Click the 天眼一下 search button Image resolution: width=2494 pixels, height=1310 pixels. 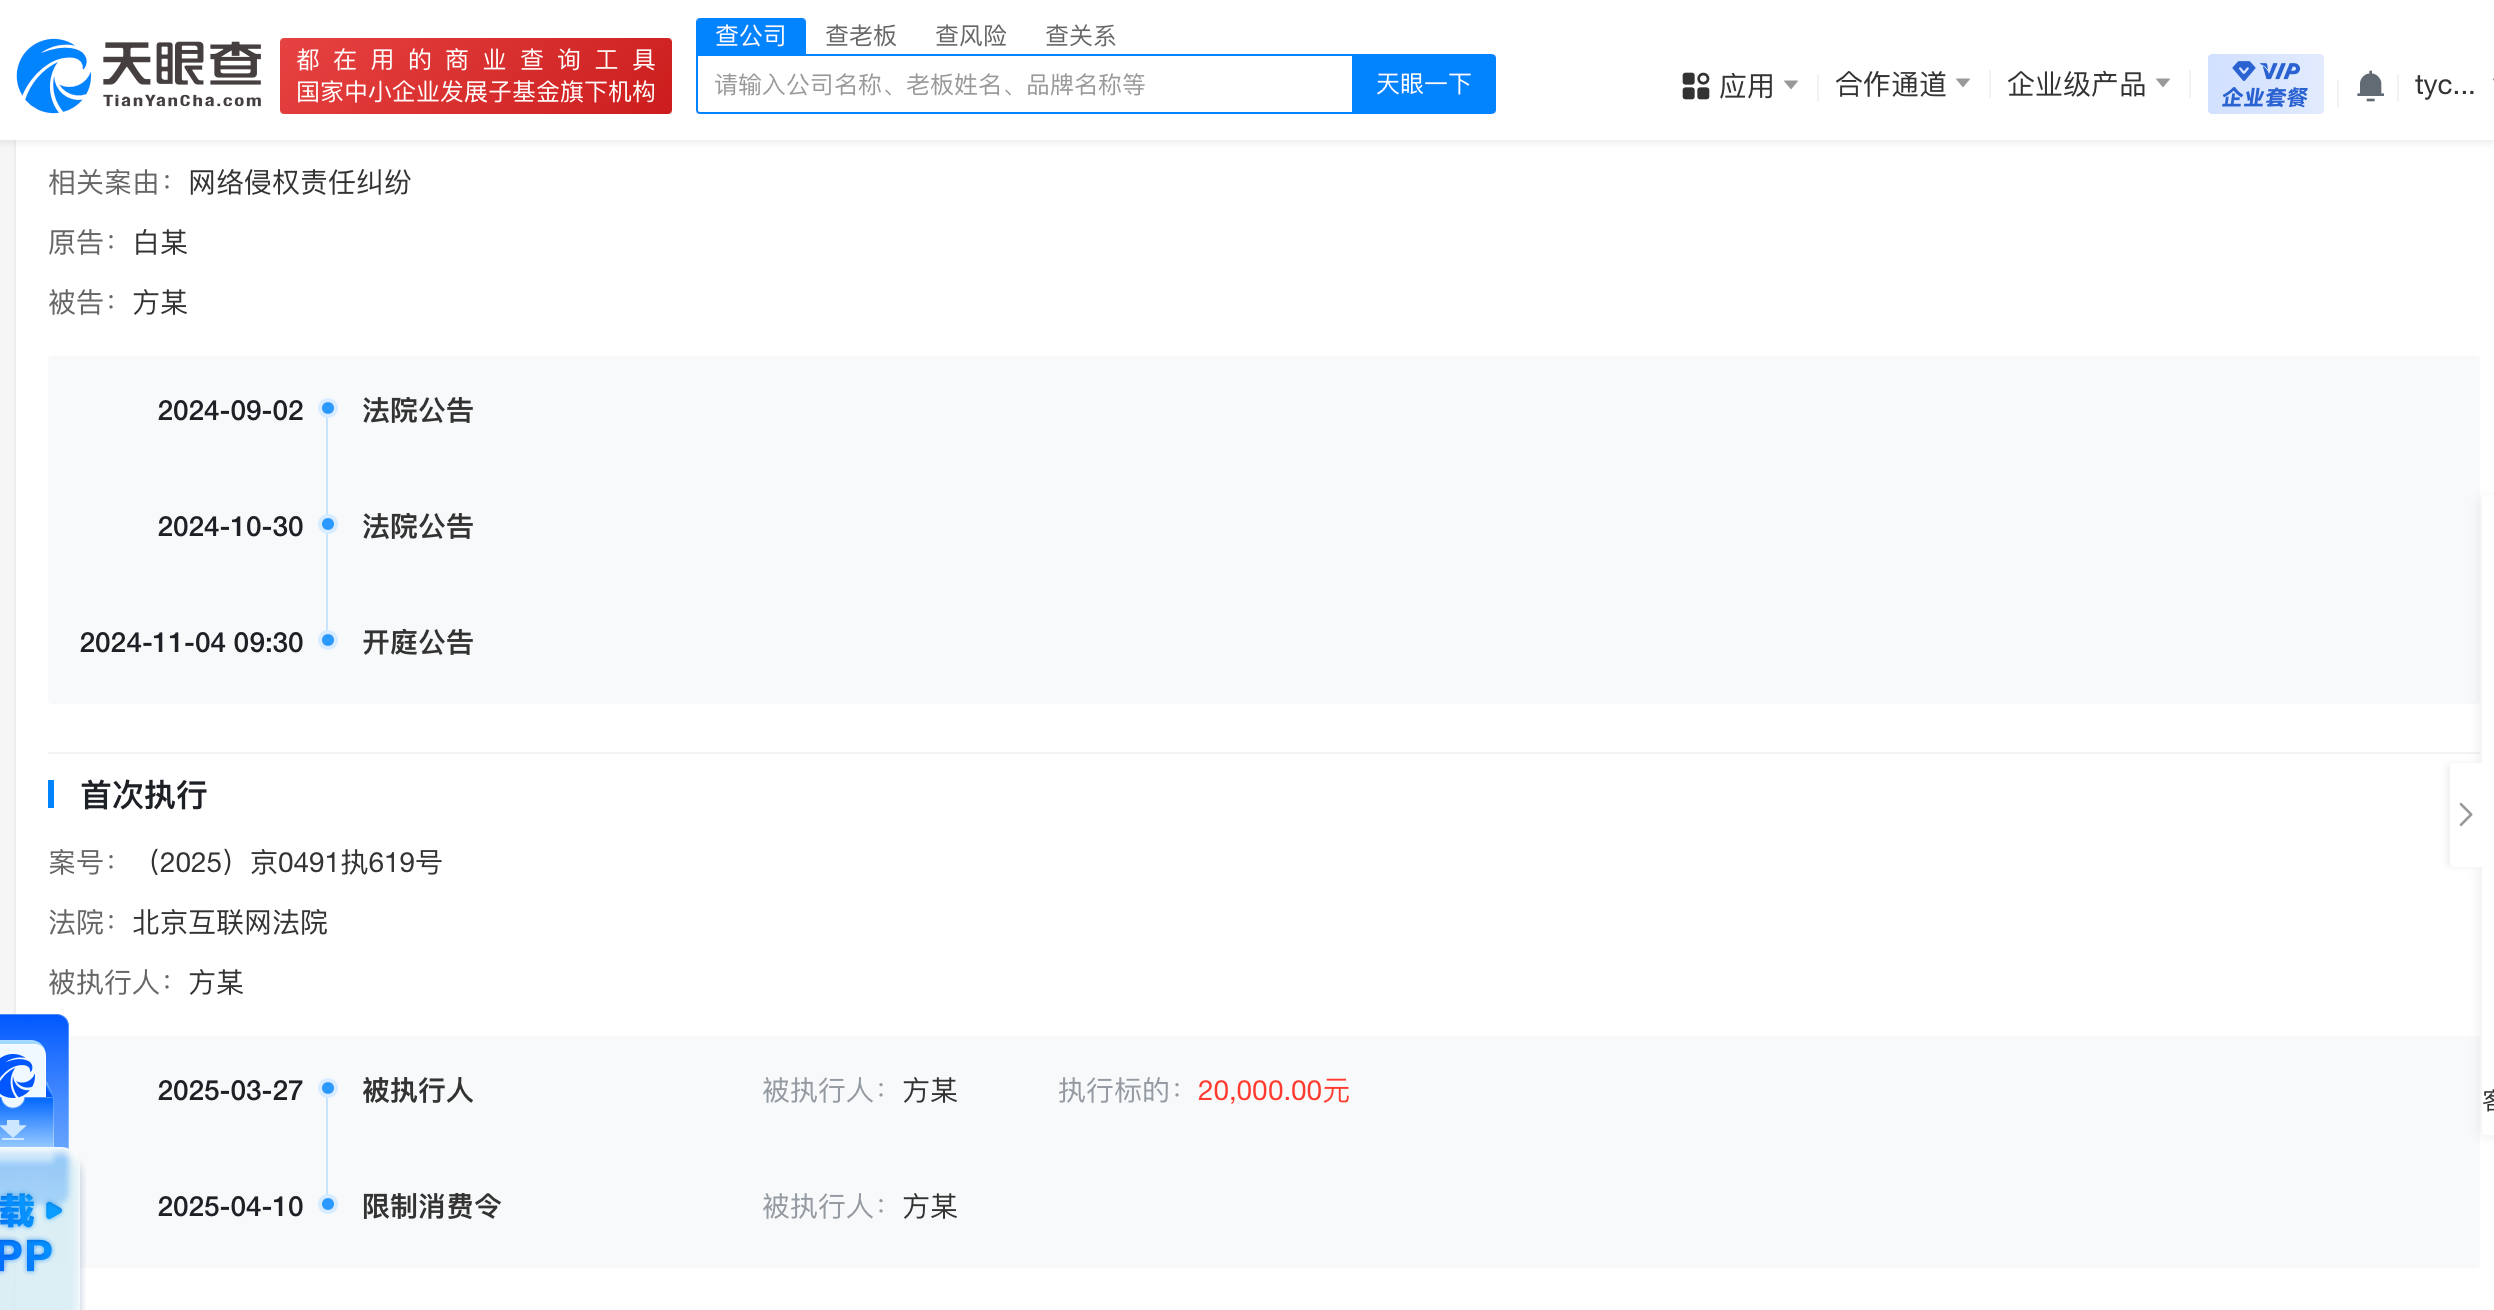pyautogui.click(x=1423, y=84)
